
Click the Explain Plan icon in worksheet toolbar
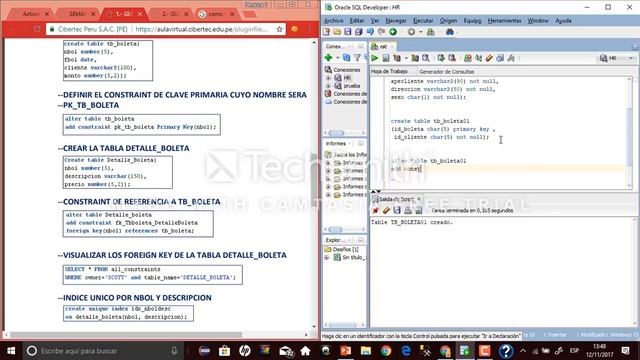[x=396, y=58]
